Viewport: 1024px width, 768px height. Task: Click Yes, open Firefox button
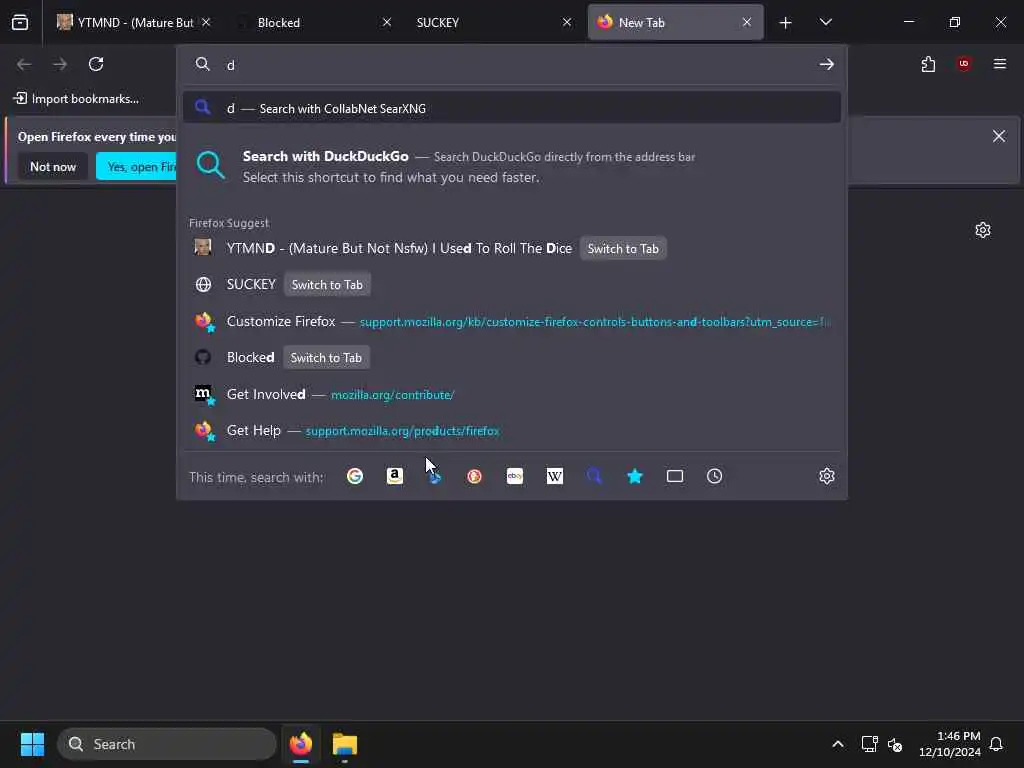(136, 167)
